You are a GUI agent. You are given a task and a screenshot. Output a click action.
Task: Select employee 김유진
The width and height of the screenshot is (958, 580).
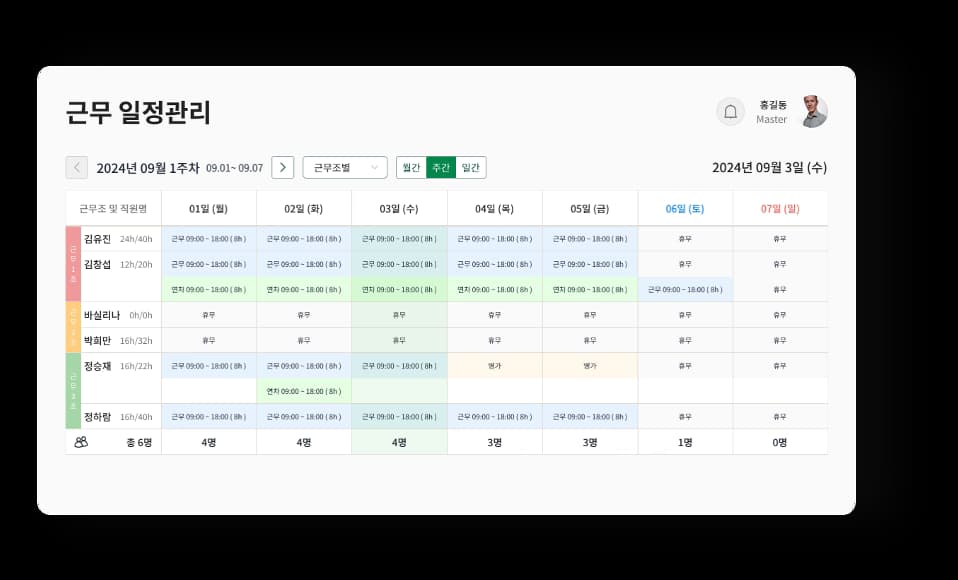pyautogui.click(x=99, y=238)
